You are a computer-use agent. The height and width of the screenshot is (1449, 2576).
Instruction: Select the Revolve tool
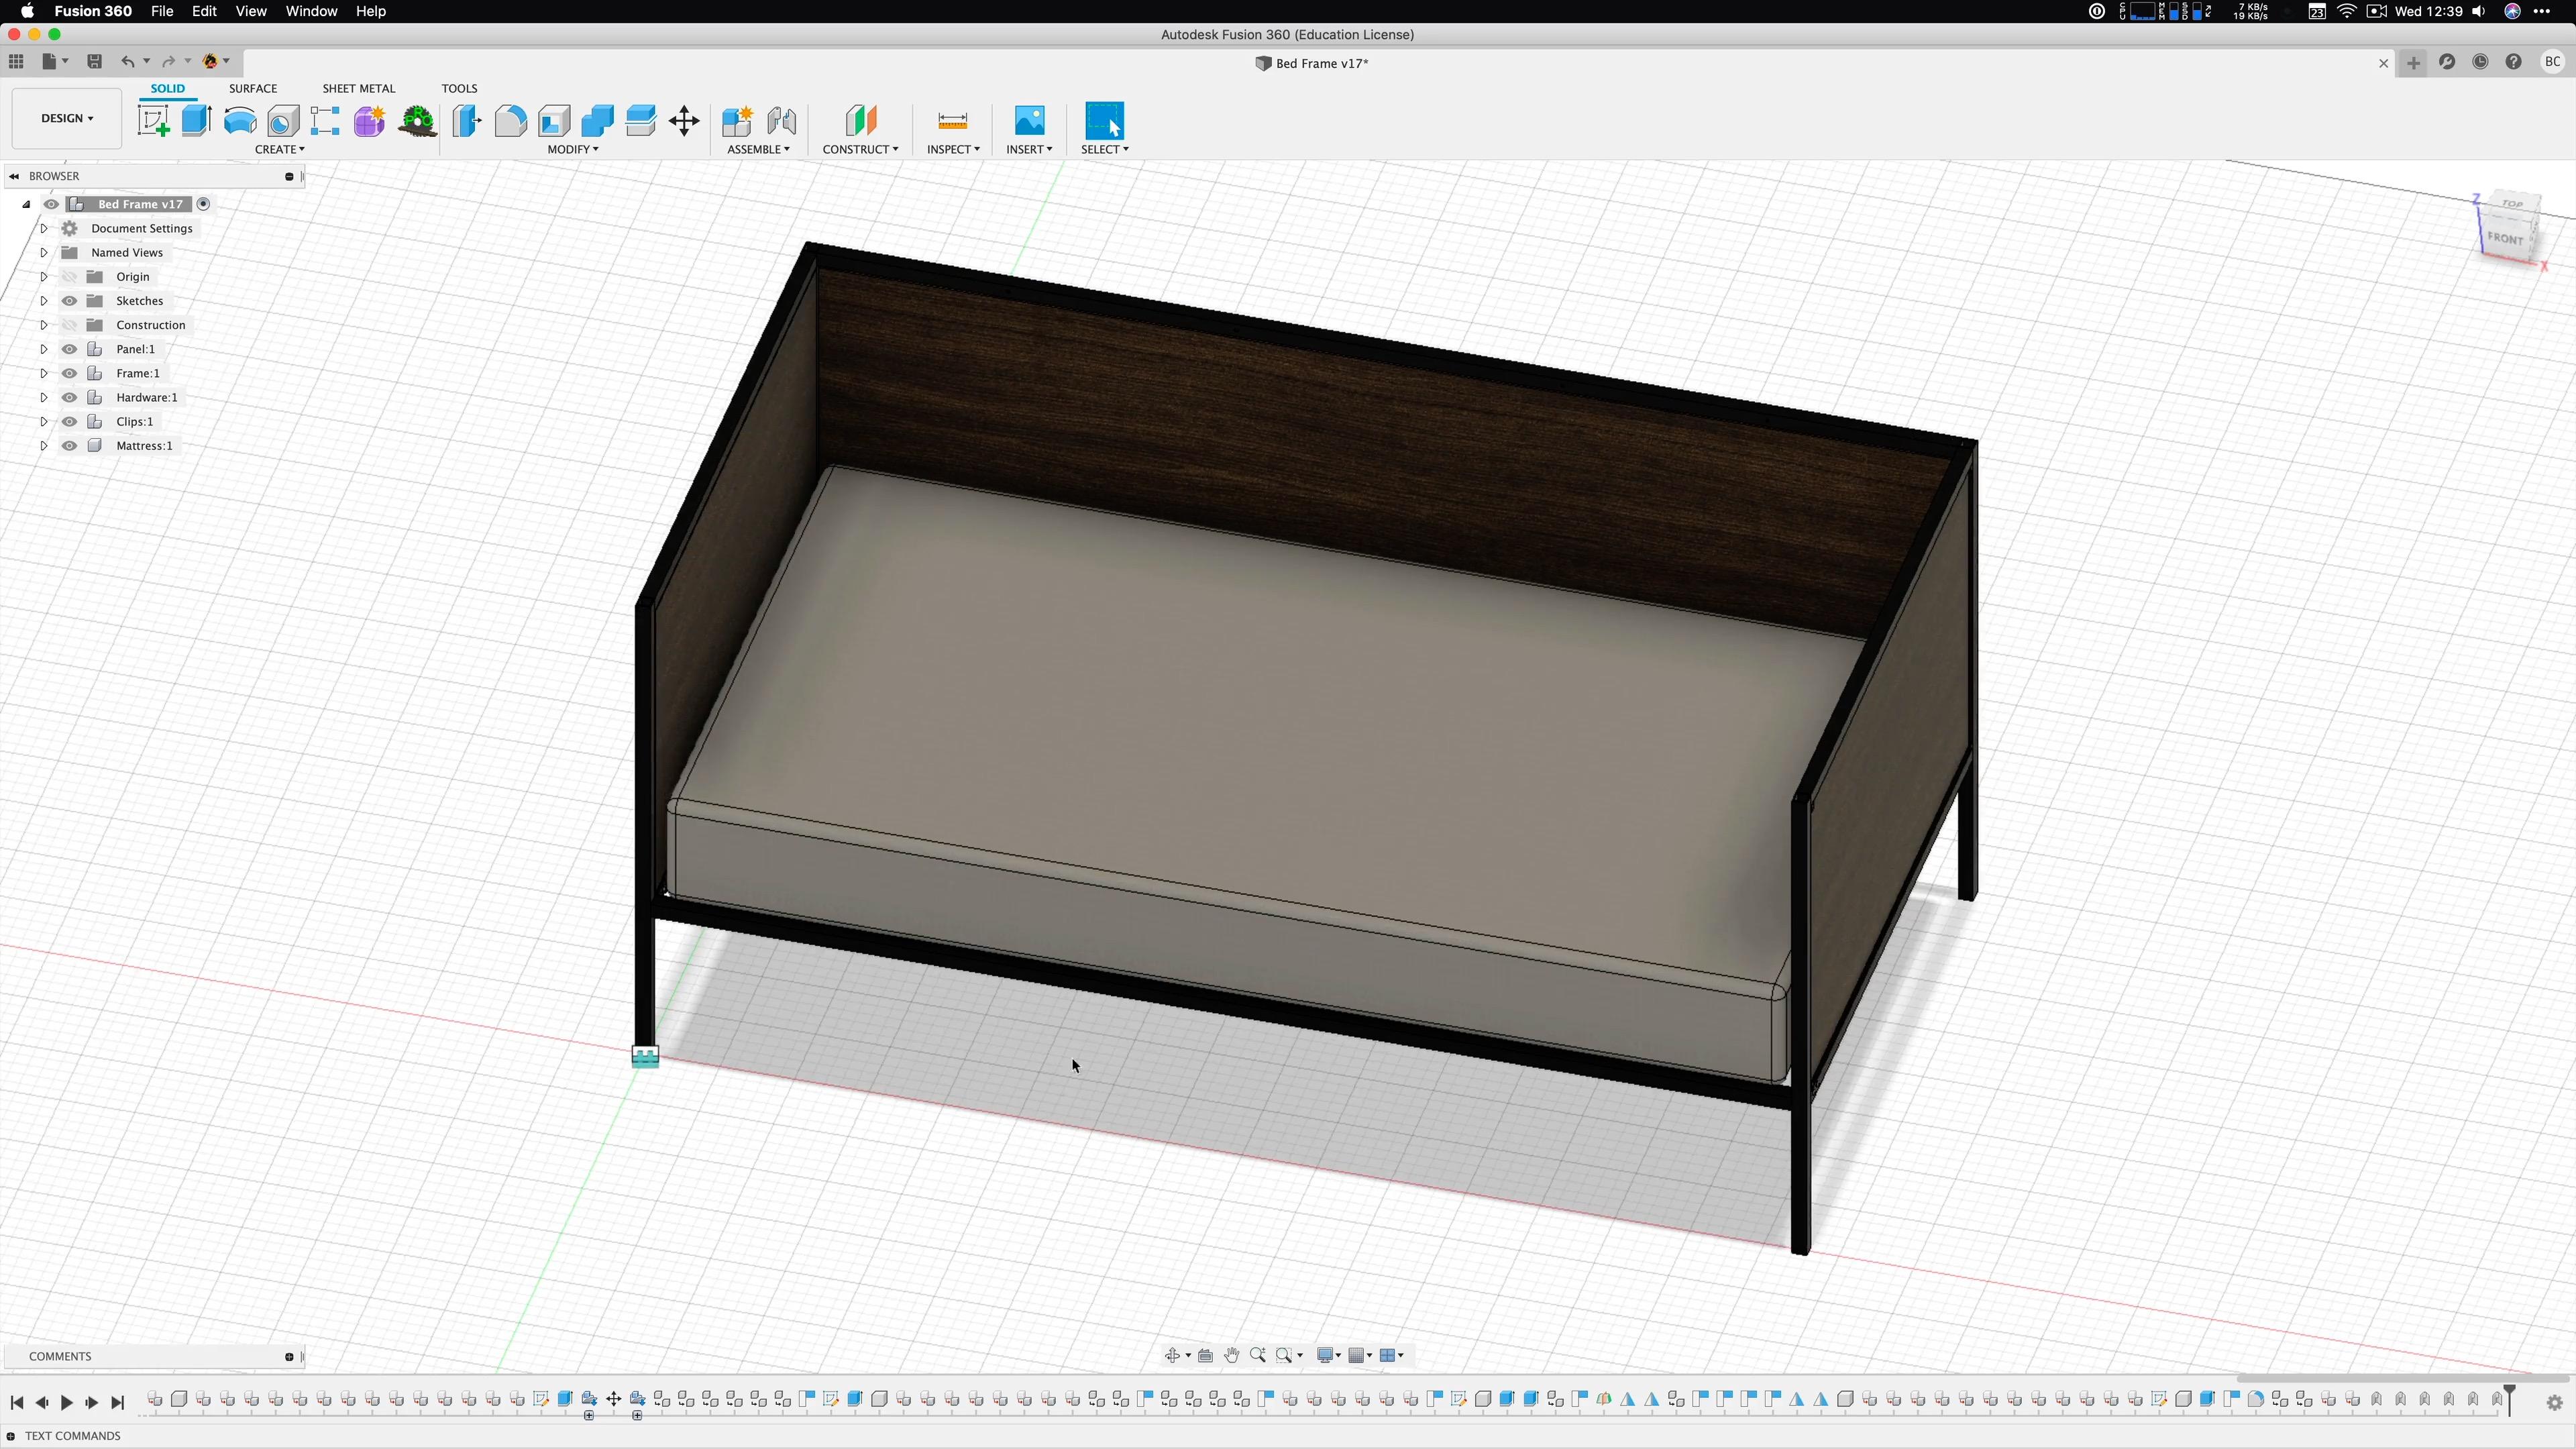(240, 121)
